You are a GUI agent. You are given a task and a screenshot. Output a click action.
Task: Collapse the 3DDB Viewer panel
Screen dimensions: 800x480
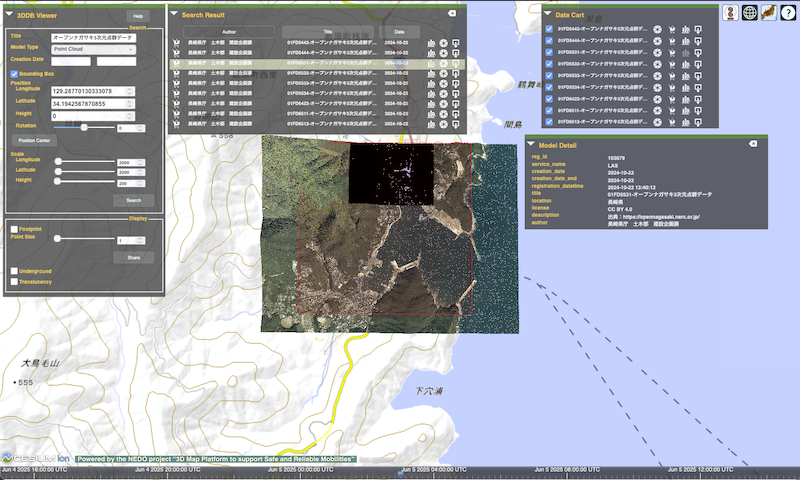[9, 14]
